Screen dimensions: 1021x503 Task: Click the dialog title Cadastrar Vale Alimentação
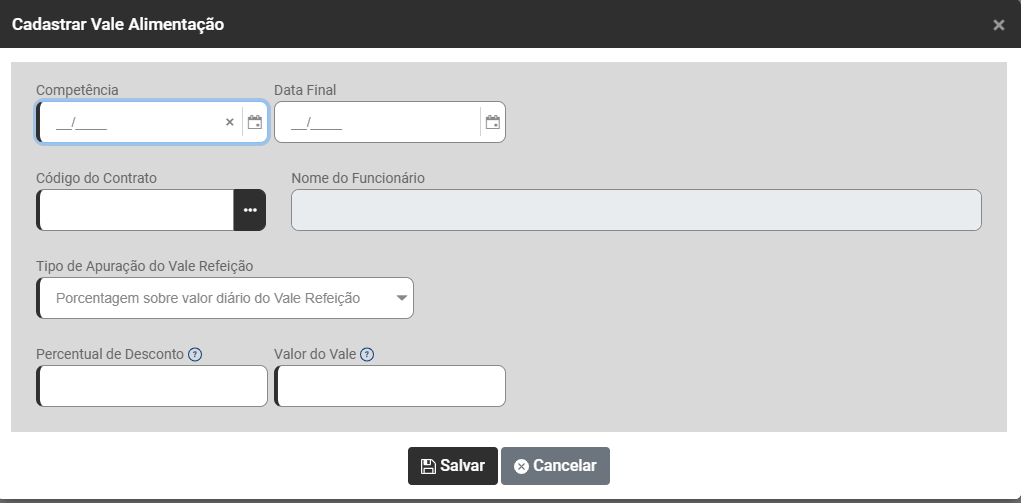[x=118, y=24]
